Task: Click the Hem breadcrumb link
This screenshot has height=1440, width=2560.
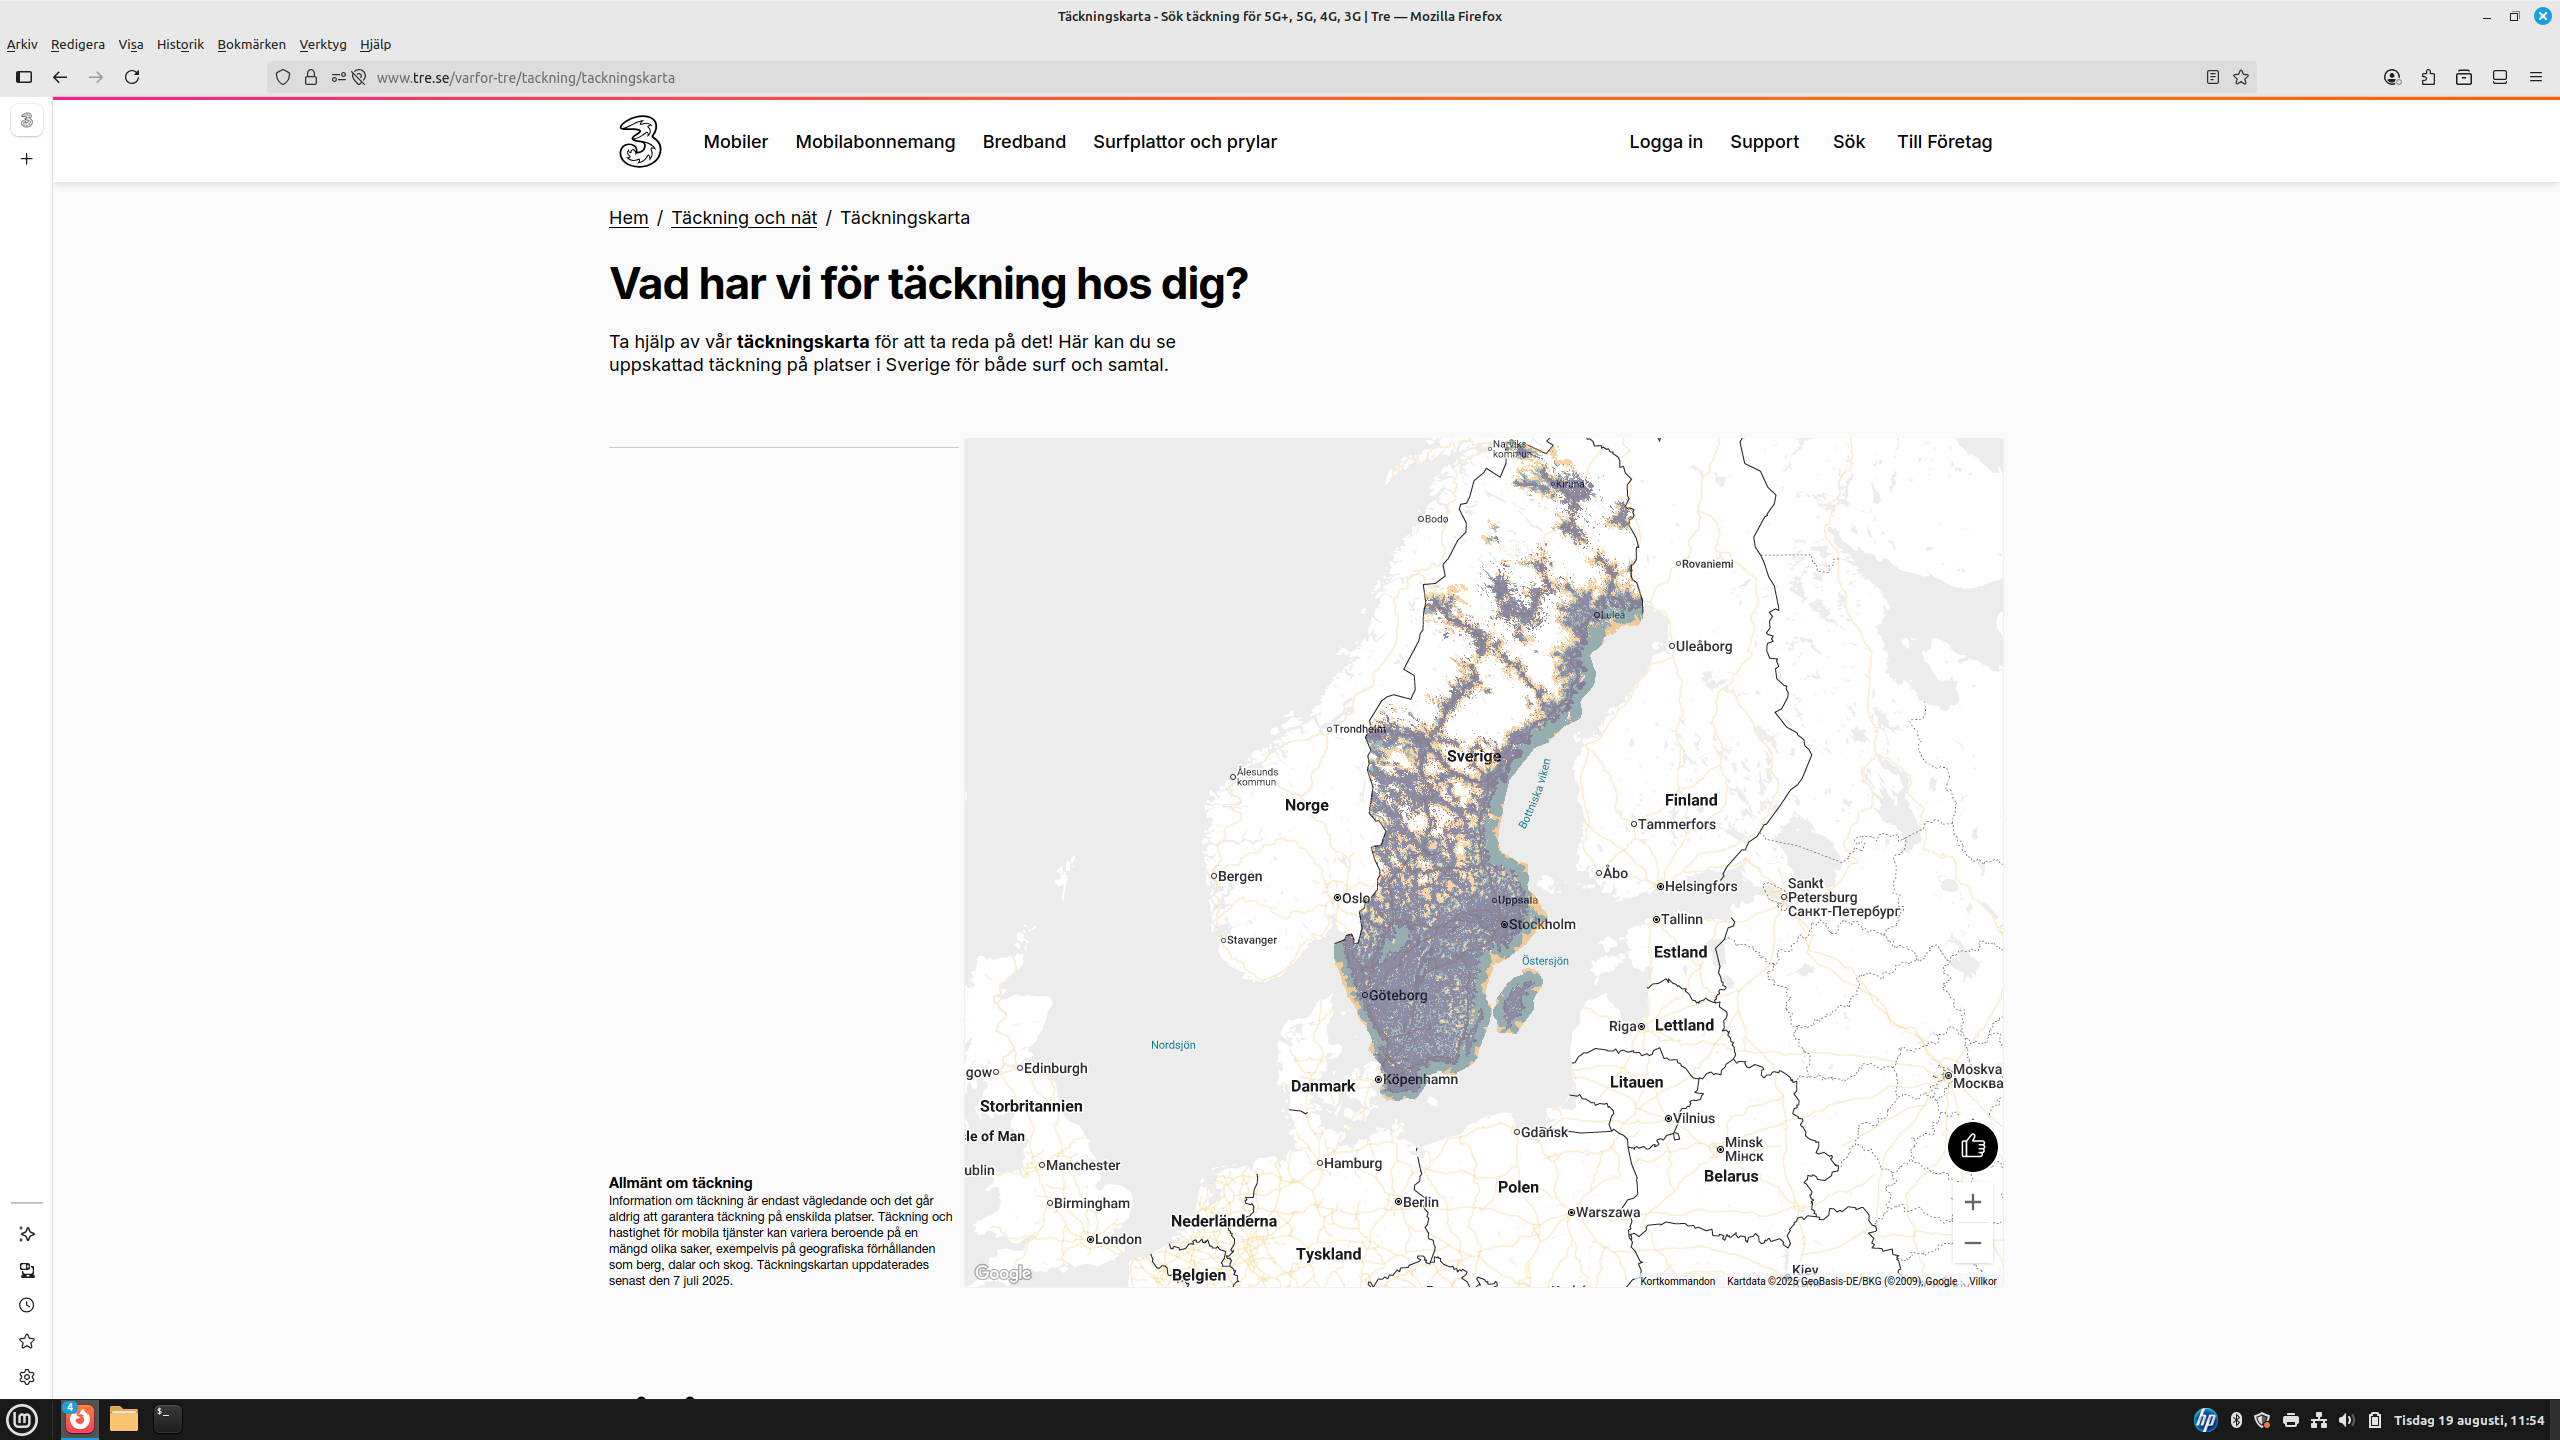Action: point(629,218)
